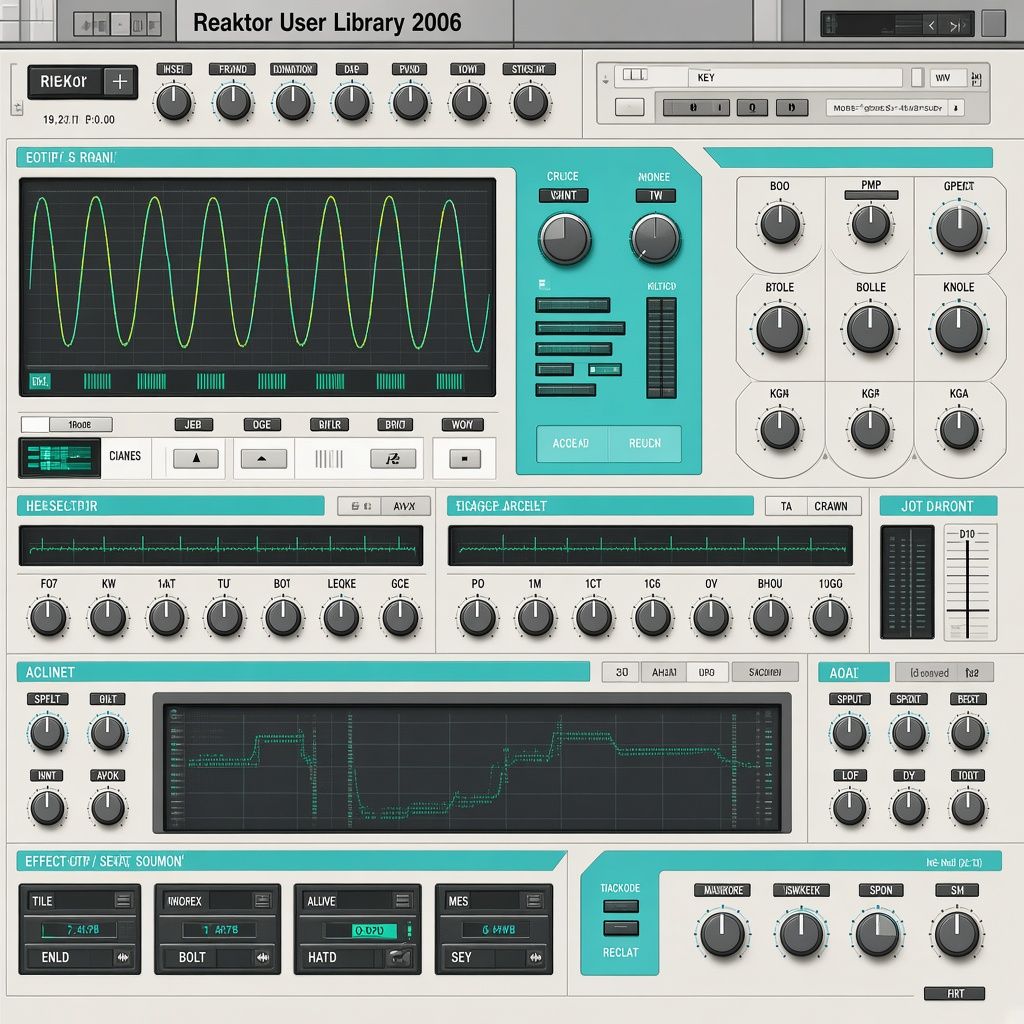Expand the ld coaved selector in AOAI

pos(944,673)
